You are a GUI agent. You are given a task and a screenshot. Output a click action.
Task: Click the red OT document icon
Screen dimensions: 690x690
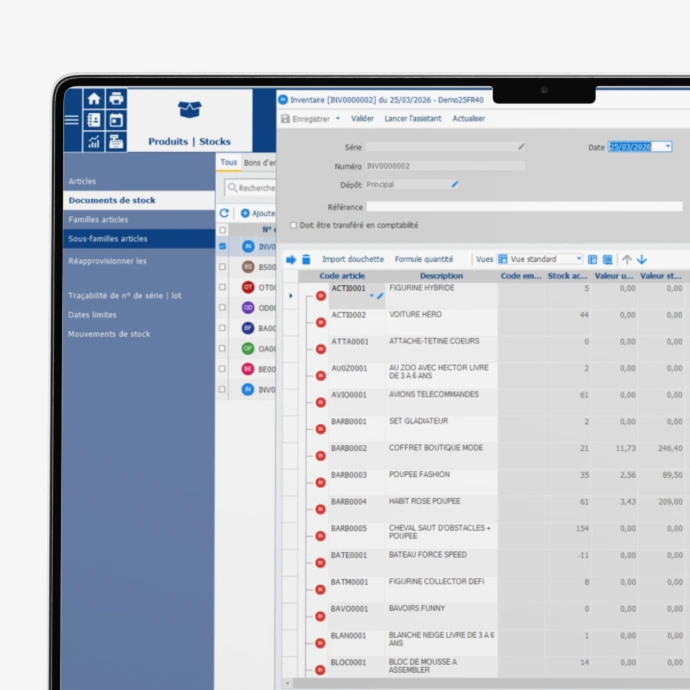(x=248, y=287)
